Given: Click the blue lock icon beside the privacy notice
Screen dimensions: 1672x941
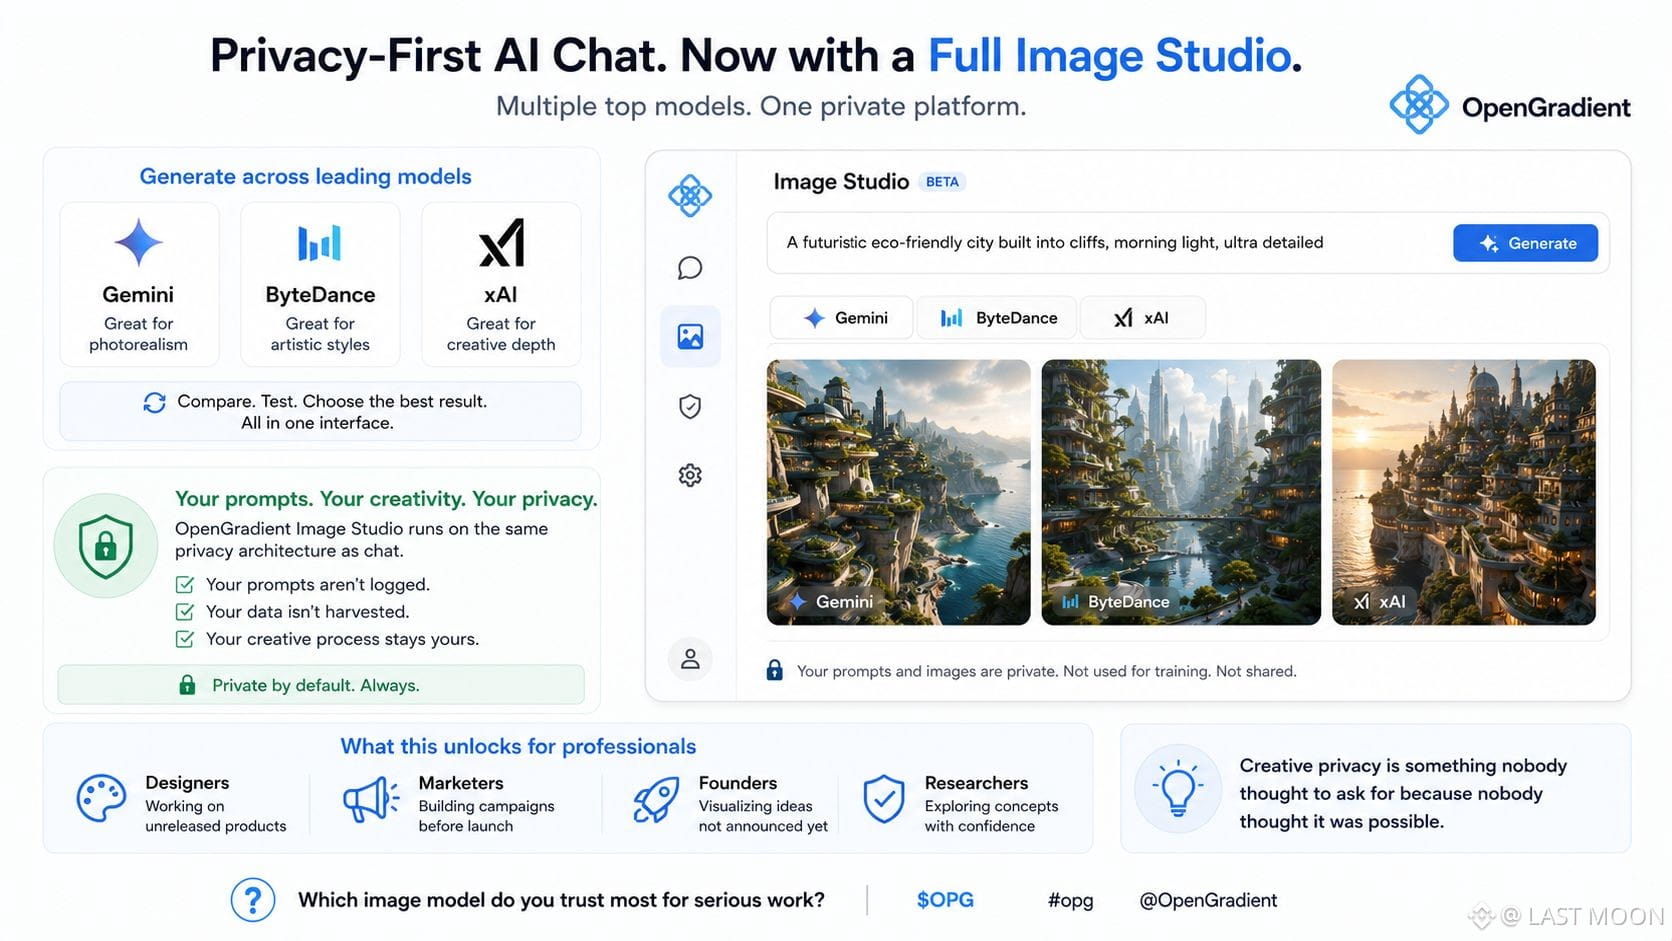Looking at the screenshot, I should 774,670.
